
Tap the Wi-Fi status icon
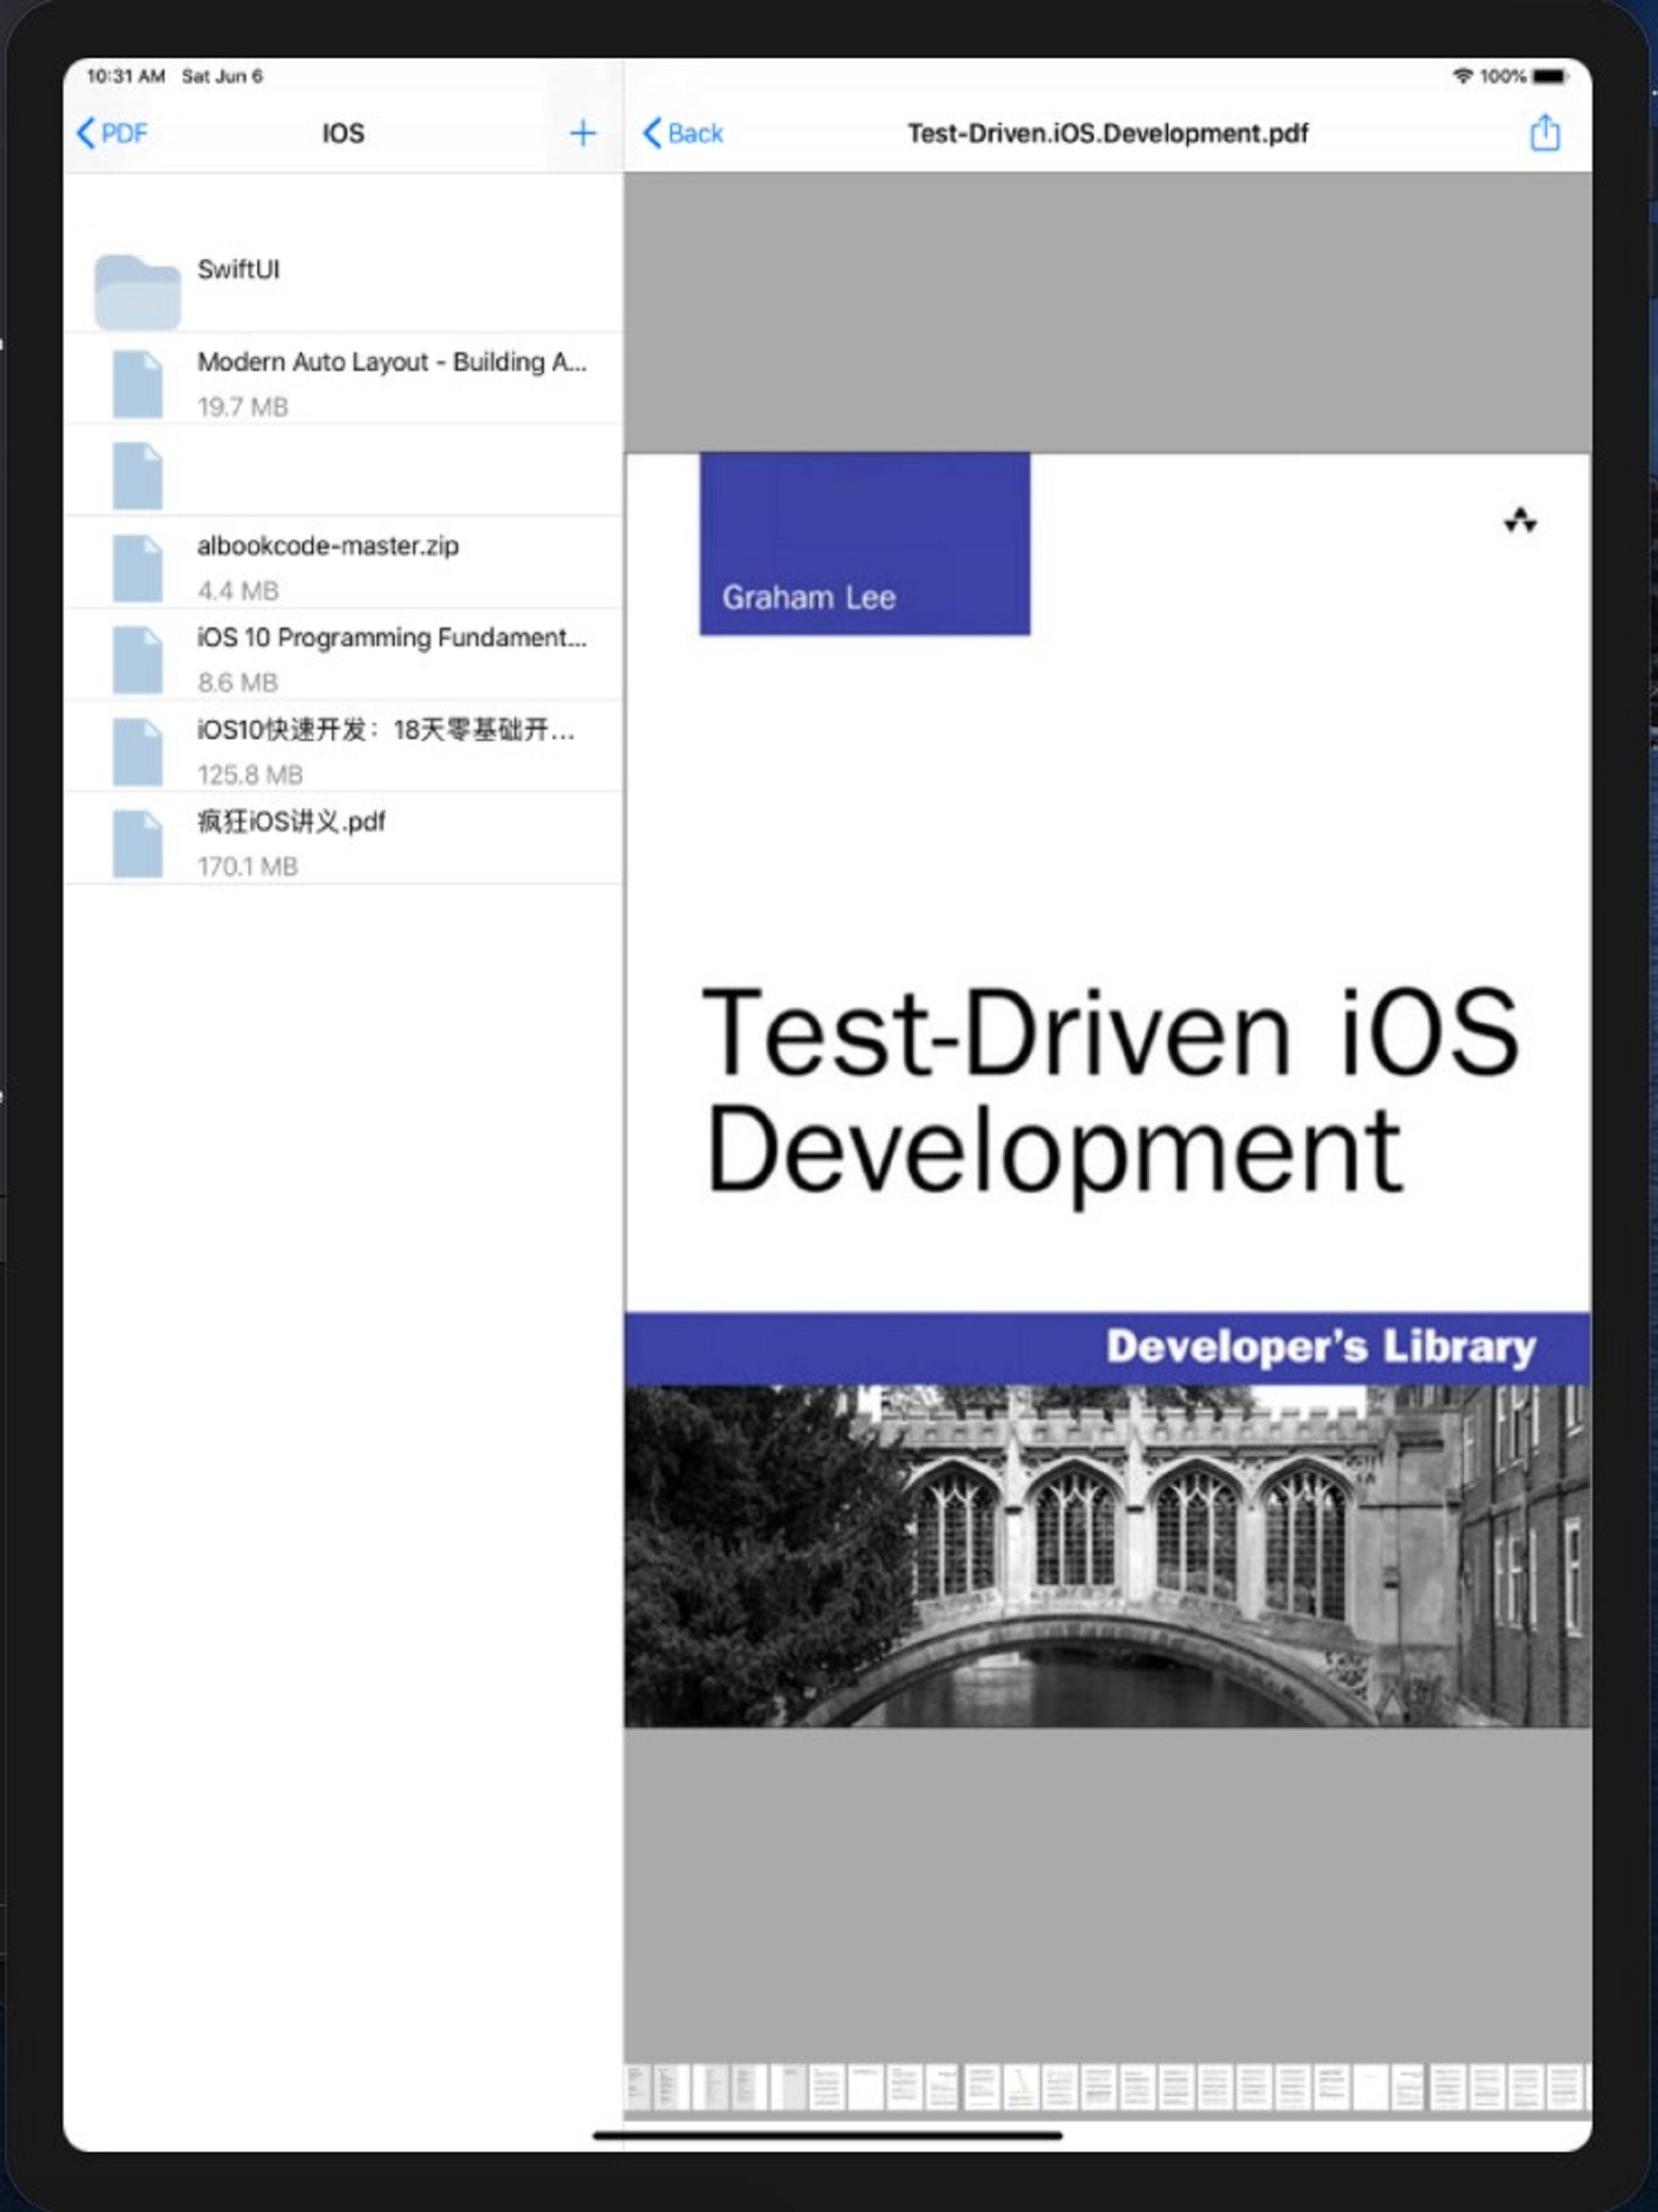pyautogui.click(x=1462, y=76)
